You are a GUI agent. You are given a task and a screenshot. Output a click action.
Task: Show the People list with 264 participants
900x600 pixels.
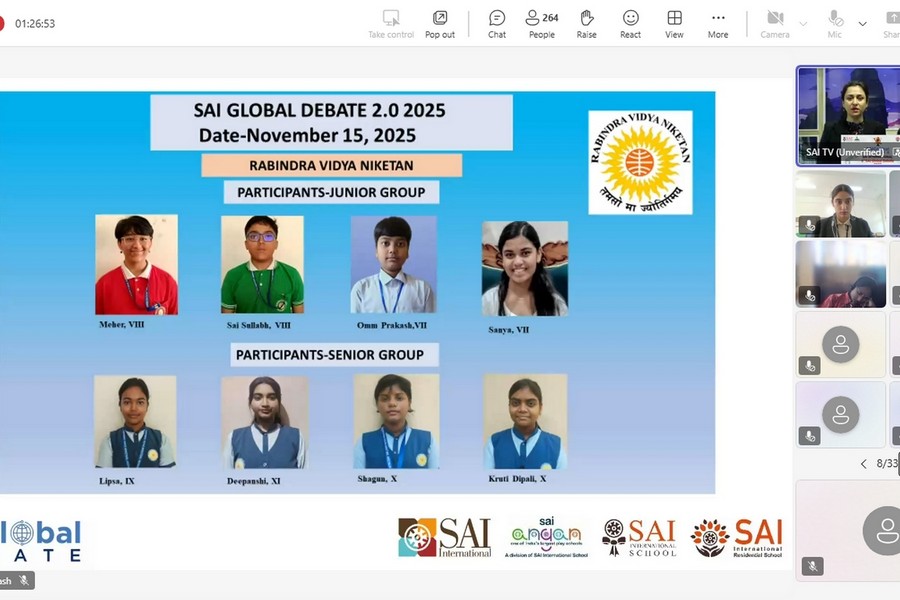(x=541, y=23)
